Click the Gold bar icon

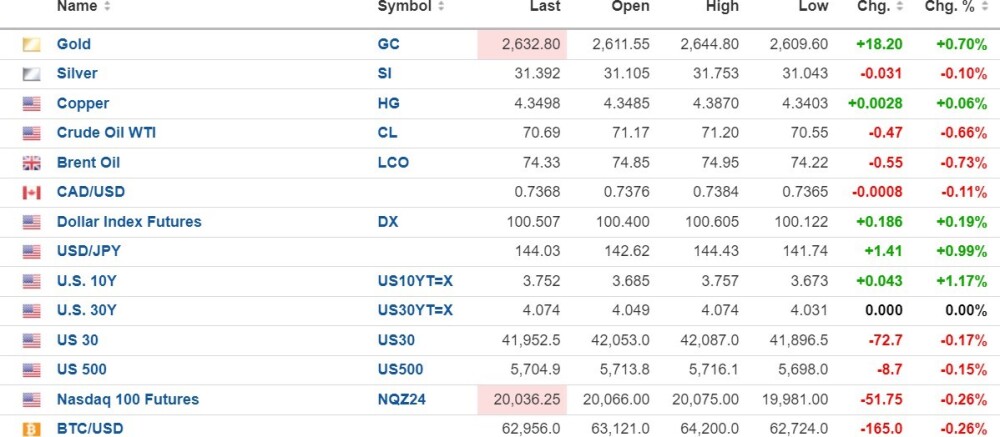coord(31,45)
